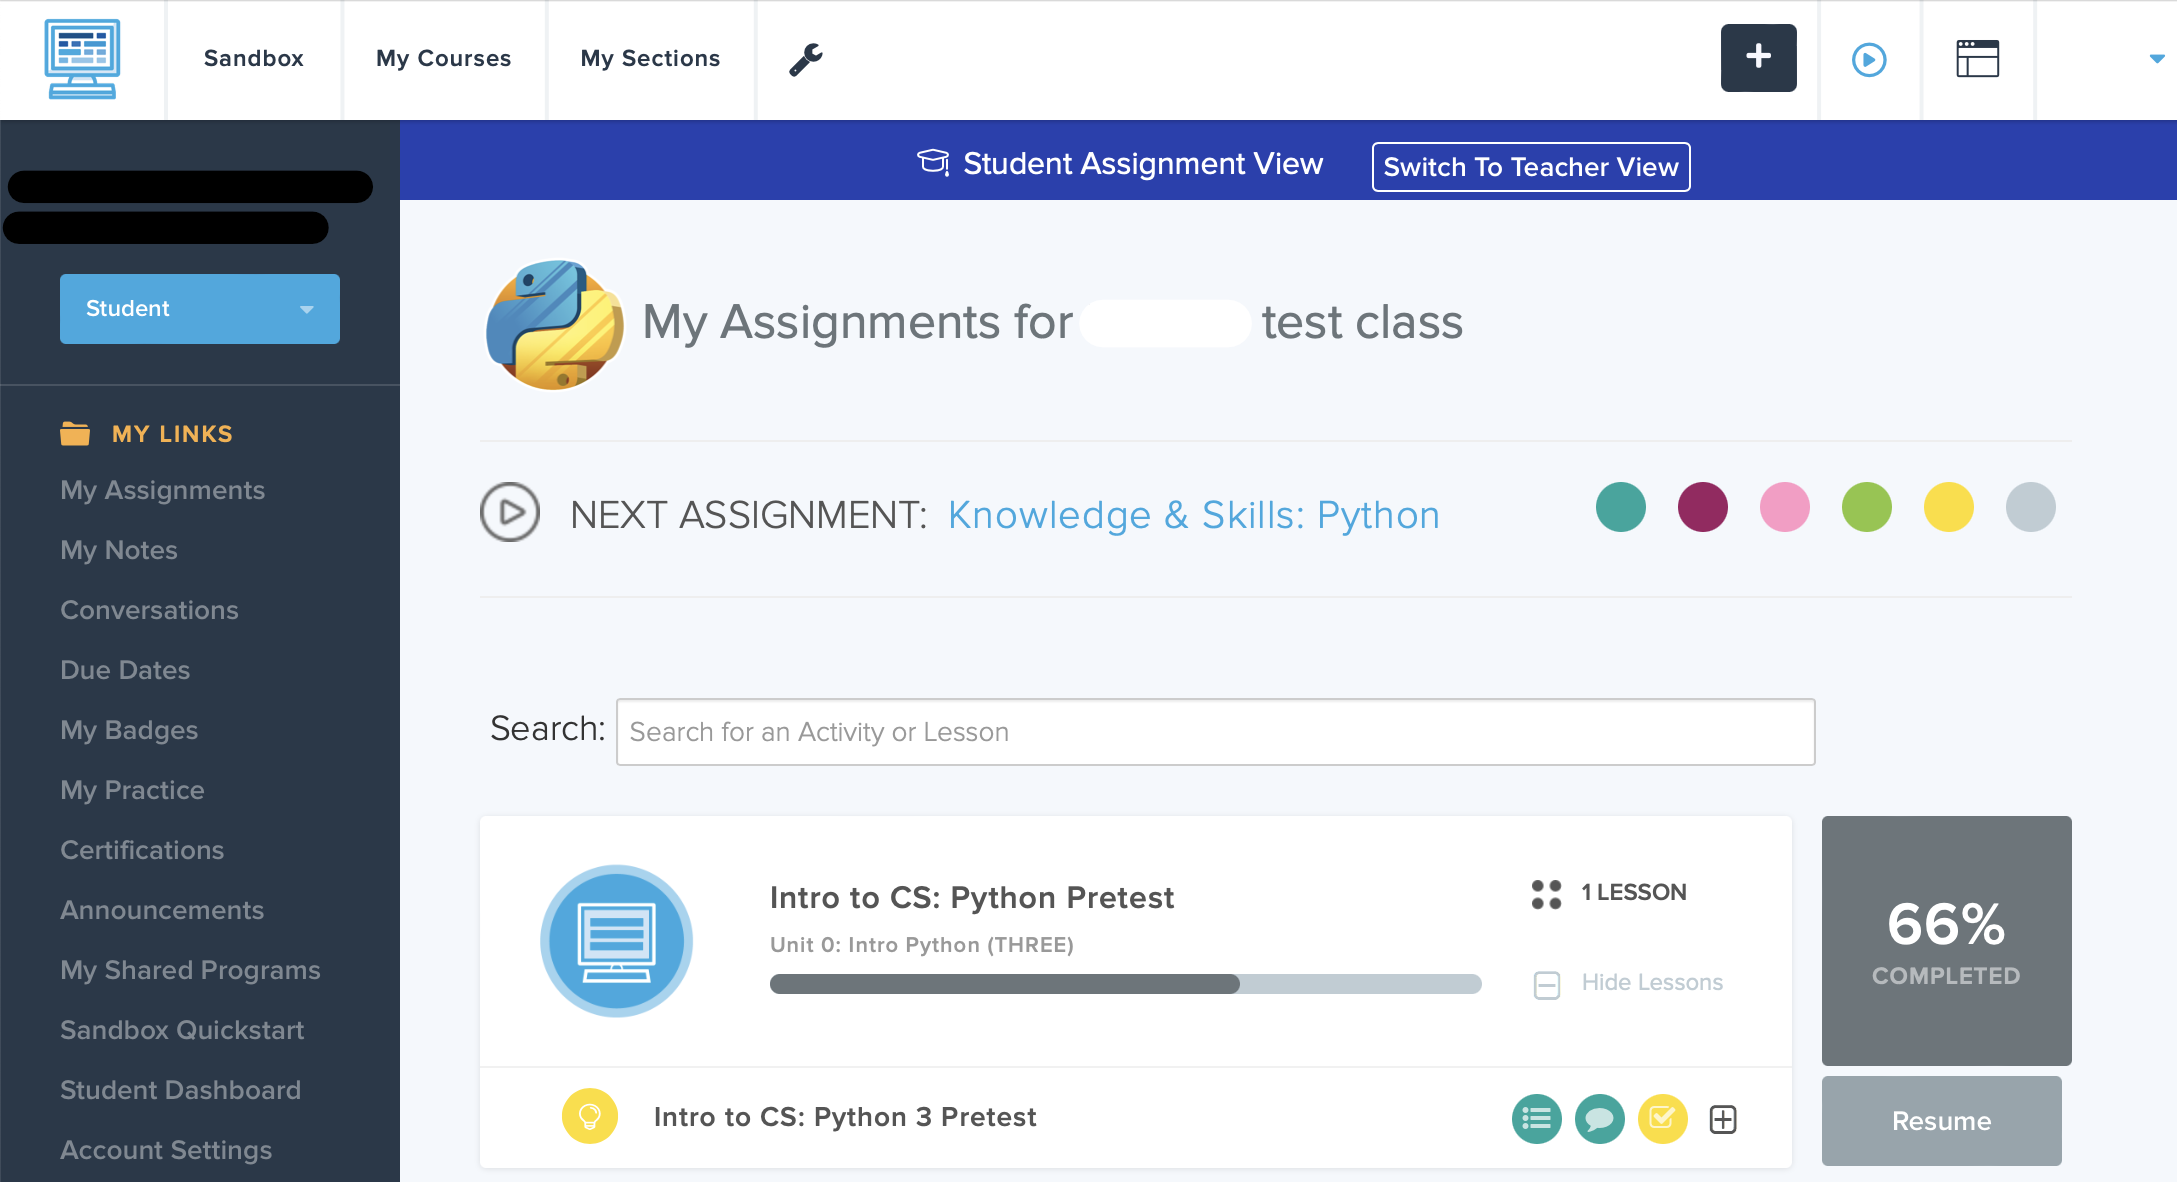This screenshot has width=2177, height=1182.
Task: Click the next assignment play icon
Action: [x=510, y=512]
